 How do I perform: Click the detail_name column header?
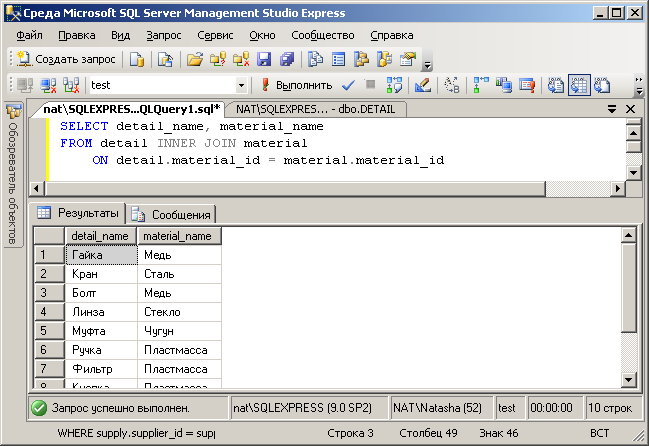[101, 236]
